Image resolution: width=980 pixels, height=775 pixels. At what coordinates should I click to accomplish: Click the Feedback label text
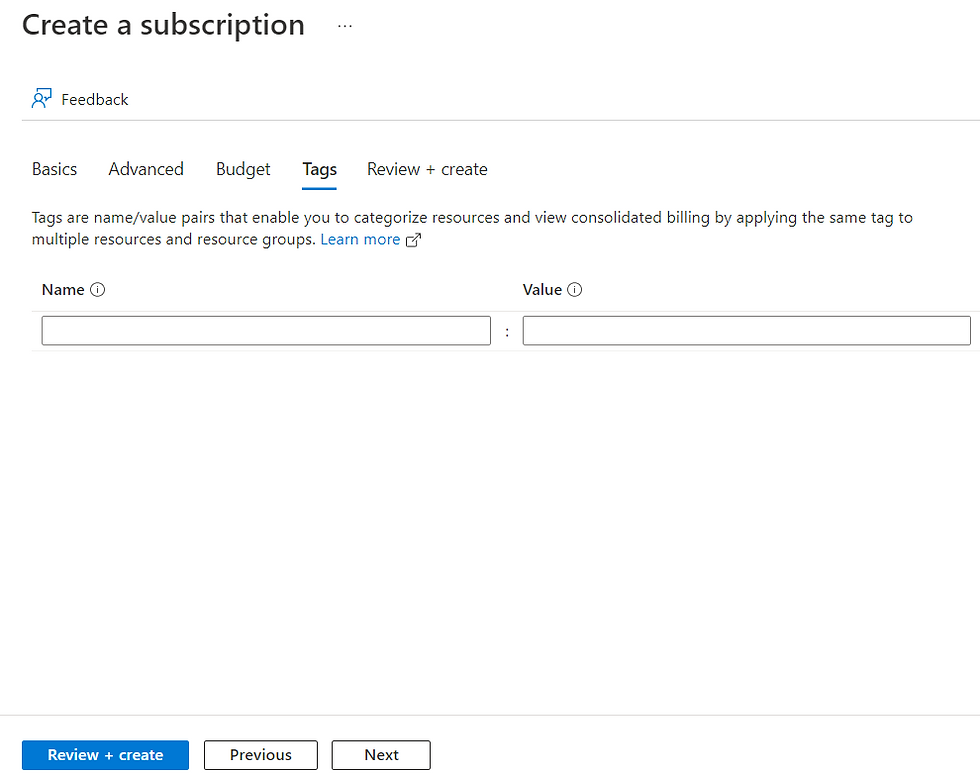95,99
